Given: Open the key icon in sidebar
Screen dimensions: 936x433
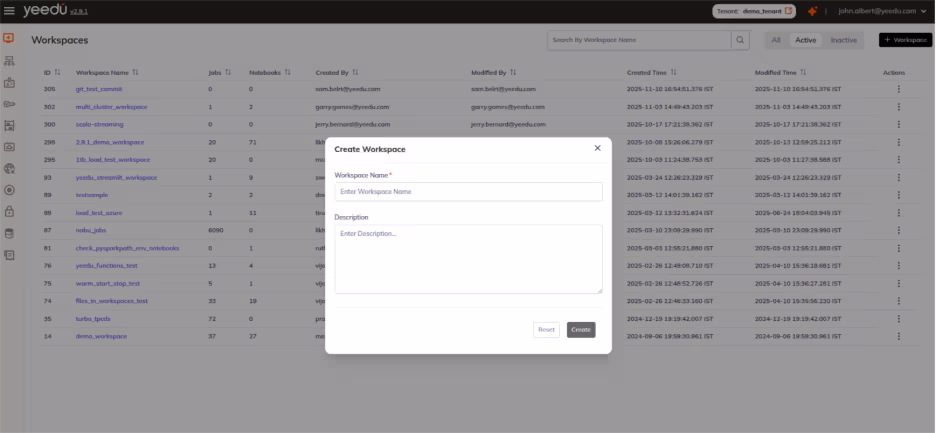Looking at the screenshot, I should (9, 104).
